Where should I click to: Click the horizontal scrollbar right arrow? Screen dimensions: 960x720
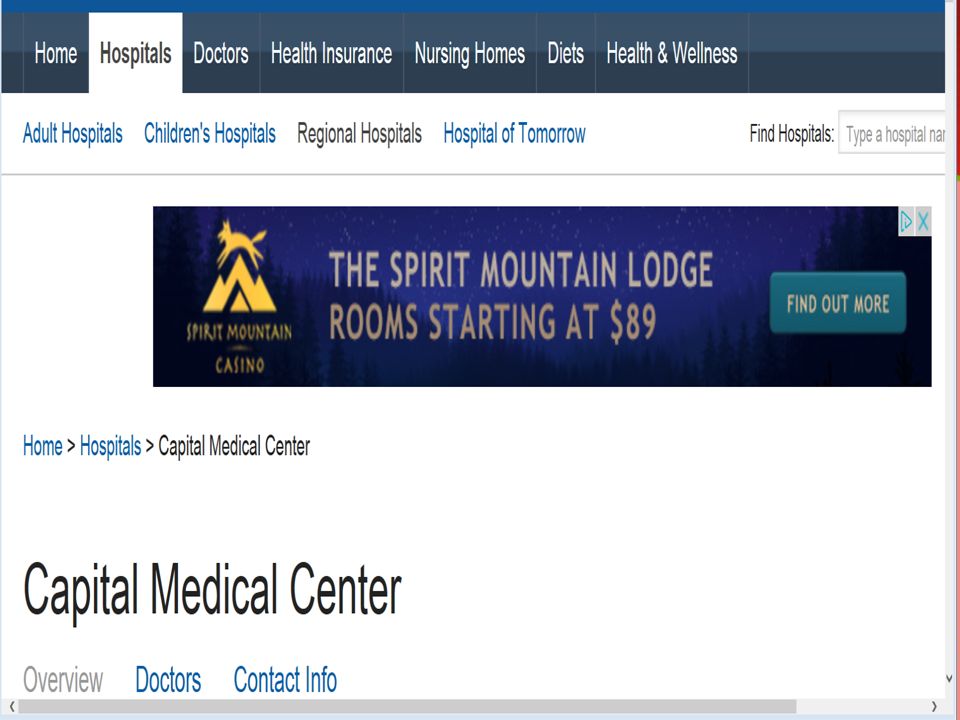[934, 706]
